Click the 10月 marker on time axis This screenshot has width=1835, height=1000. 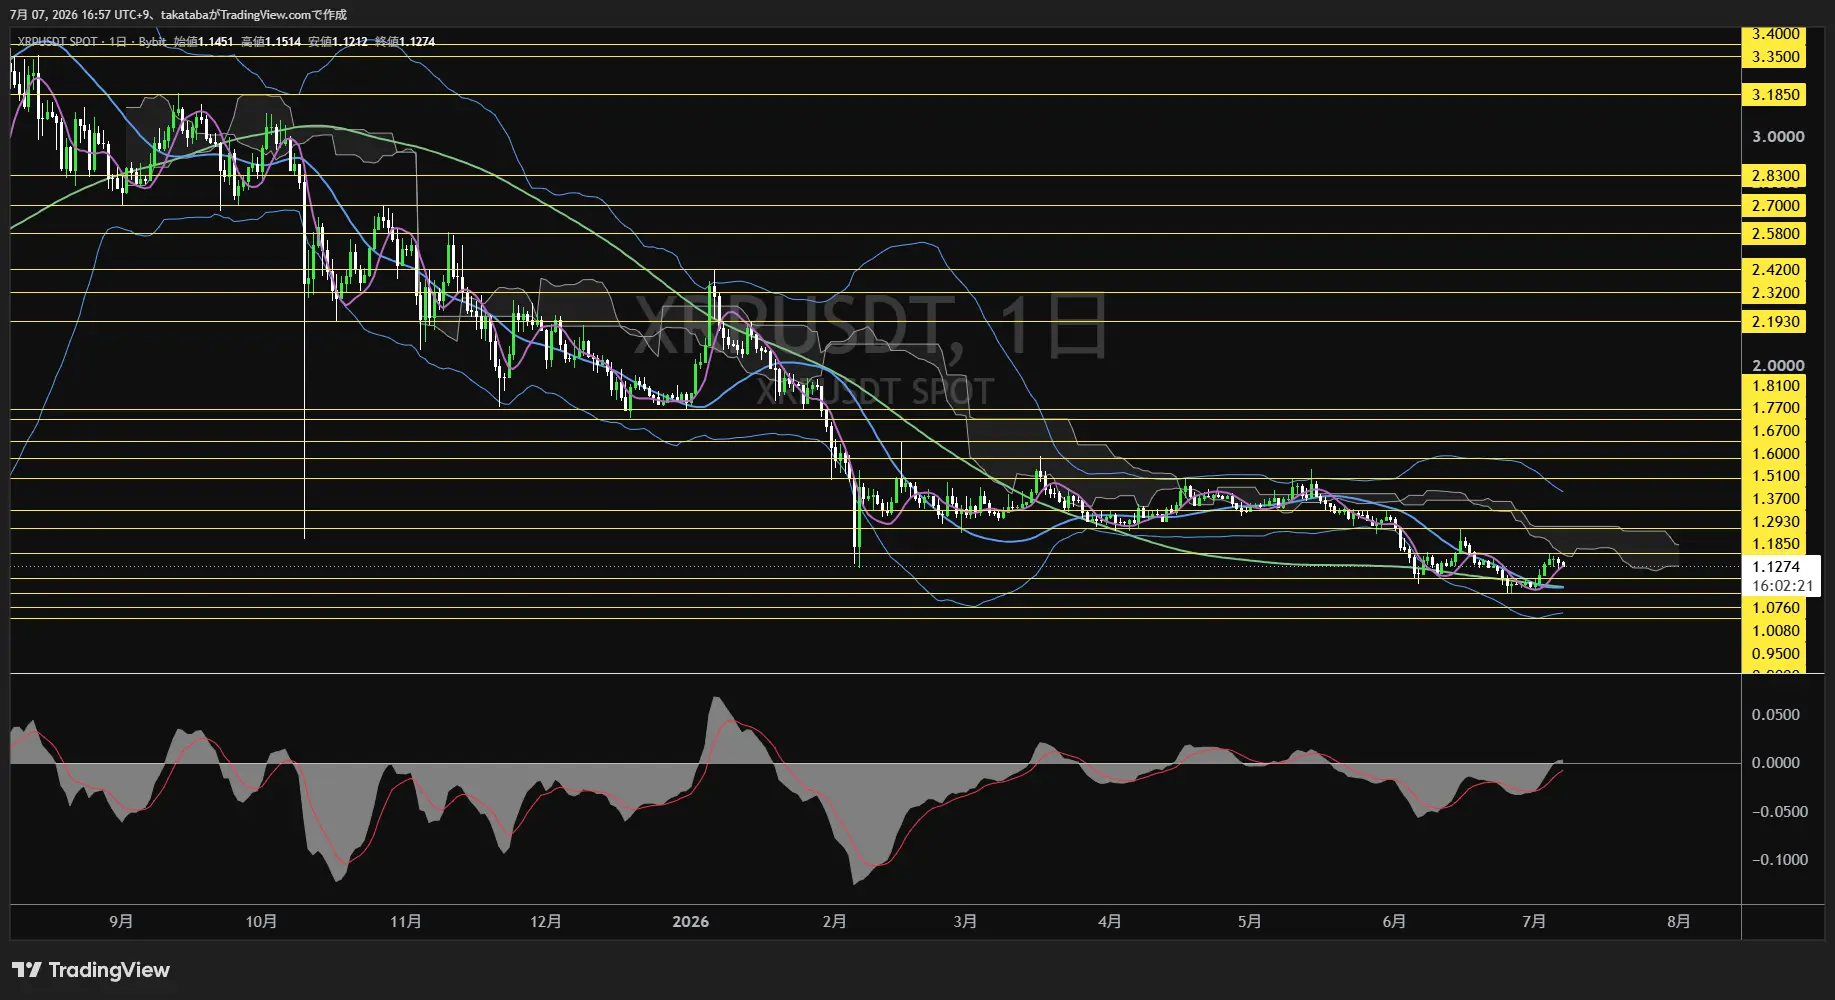261,922
